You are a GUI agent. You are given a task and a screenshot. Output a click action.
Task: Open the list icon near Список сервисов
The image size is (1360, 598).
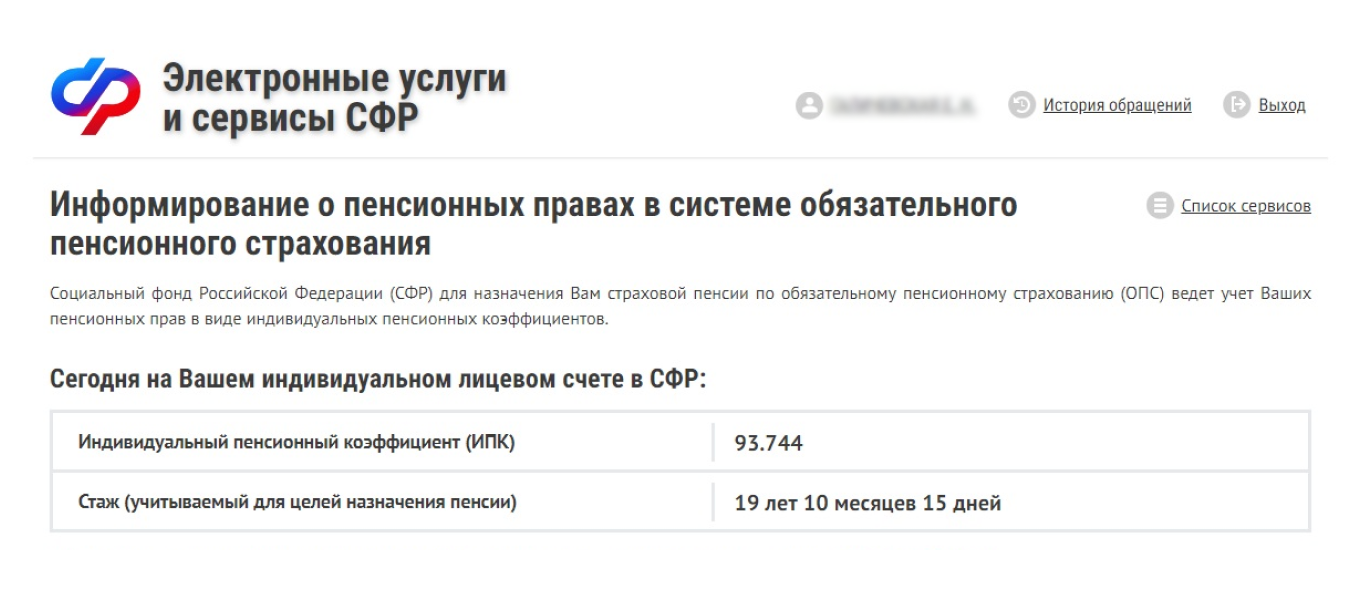pyautogui.click(x=1158, y=205)
